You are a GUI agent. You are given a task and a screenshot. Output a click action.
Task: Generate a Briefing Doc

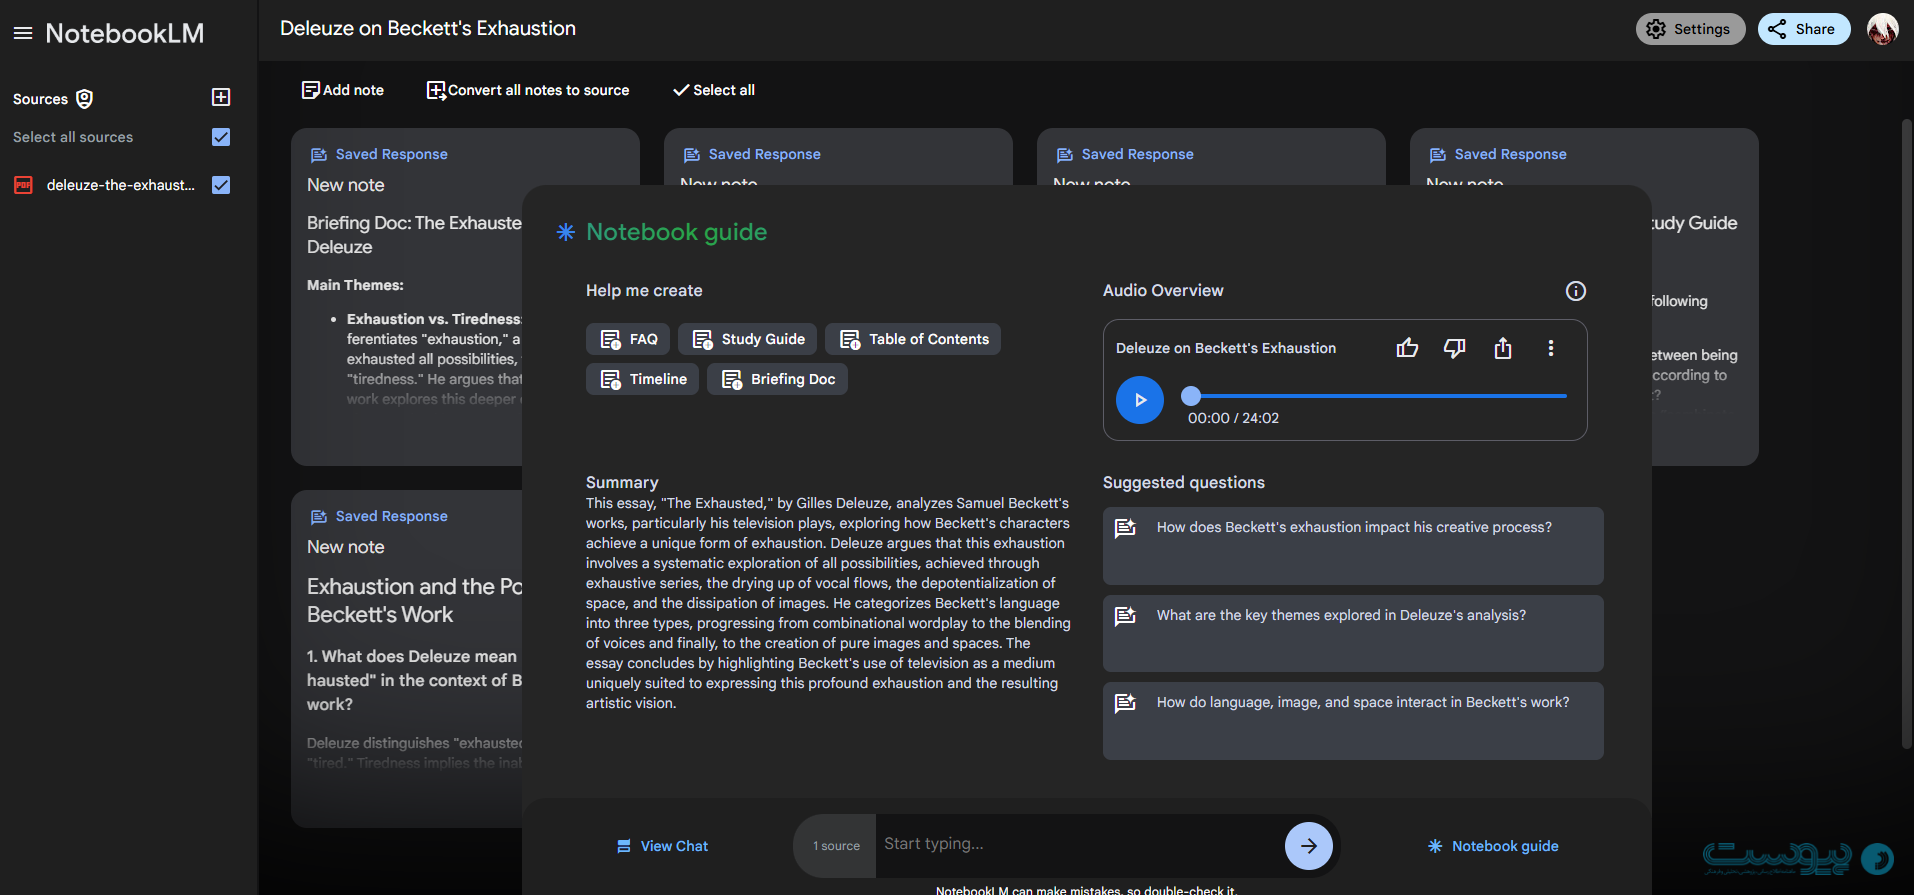[777, 379]
